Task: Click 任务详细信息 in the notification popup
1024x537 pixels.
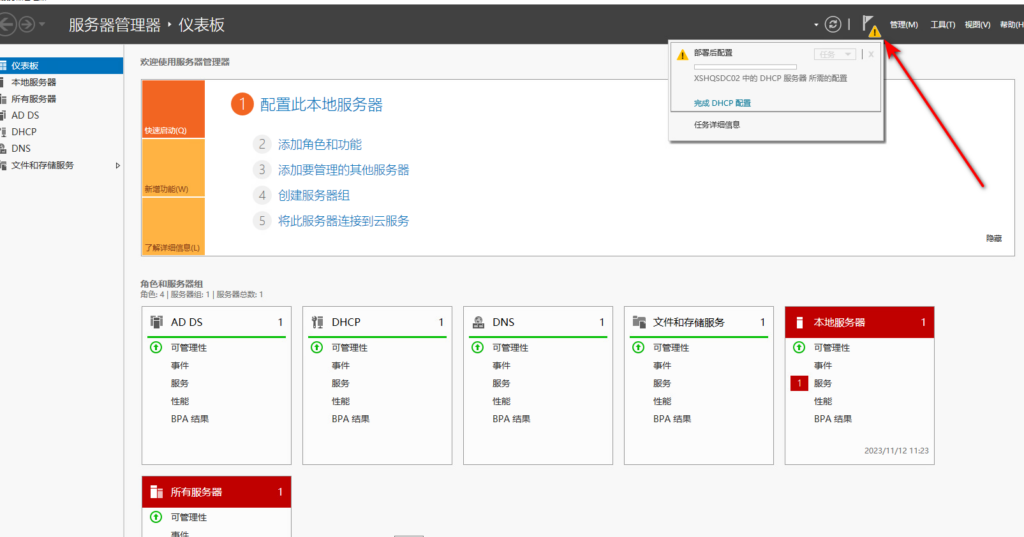Action: click(x=716, y=125)
